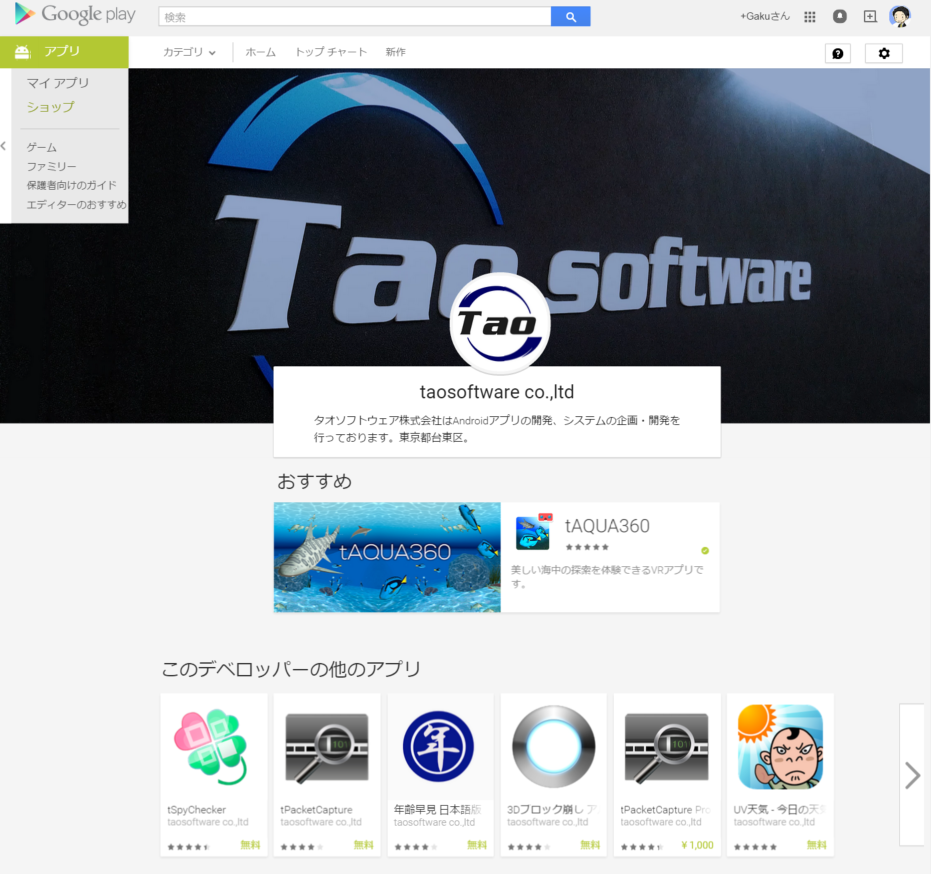Open the 新作 tab

[x=395, y=52]
